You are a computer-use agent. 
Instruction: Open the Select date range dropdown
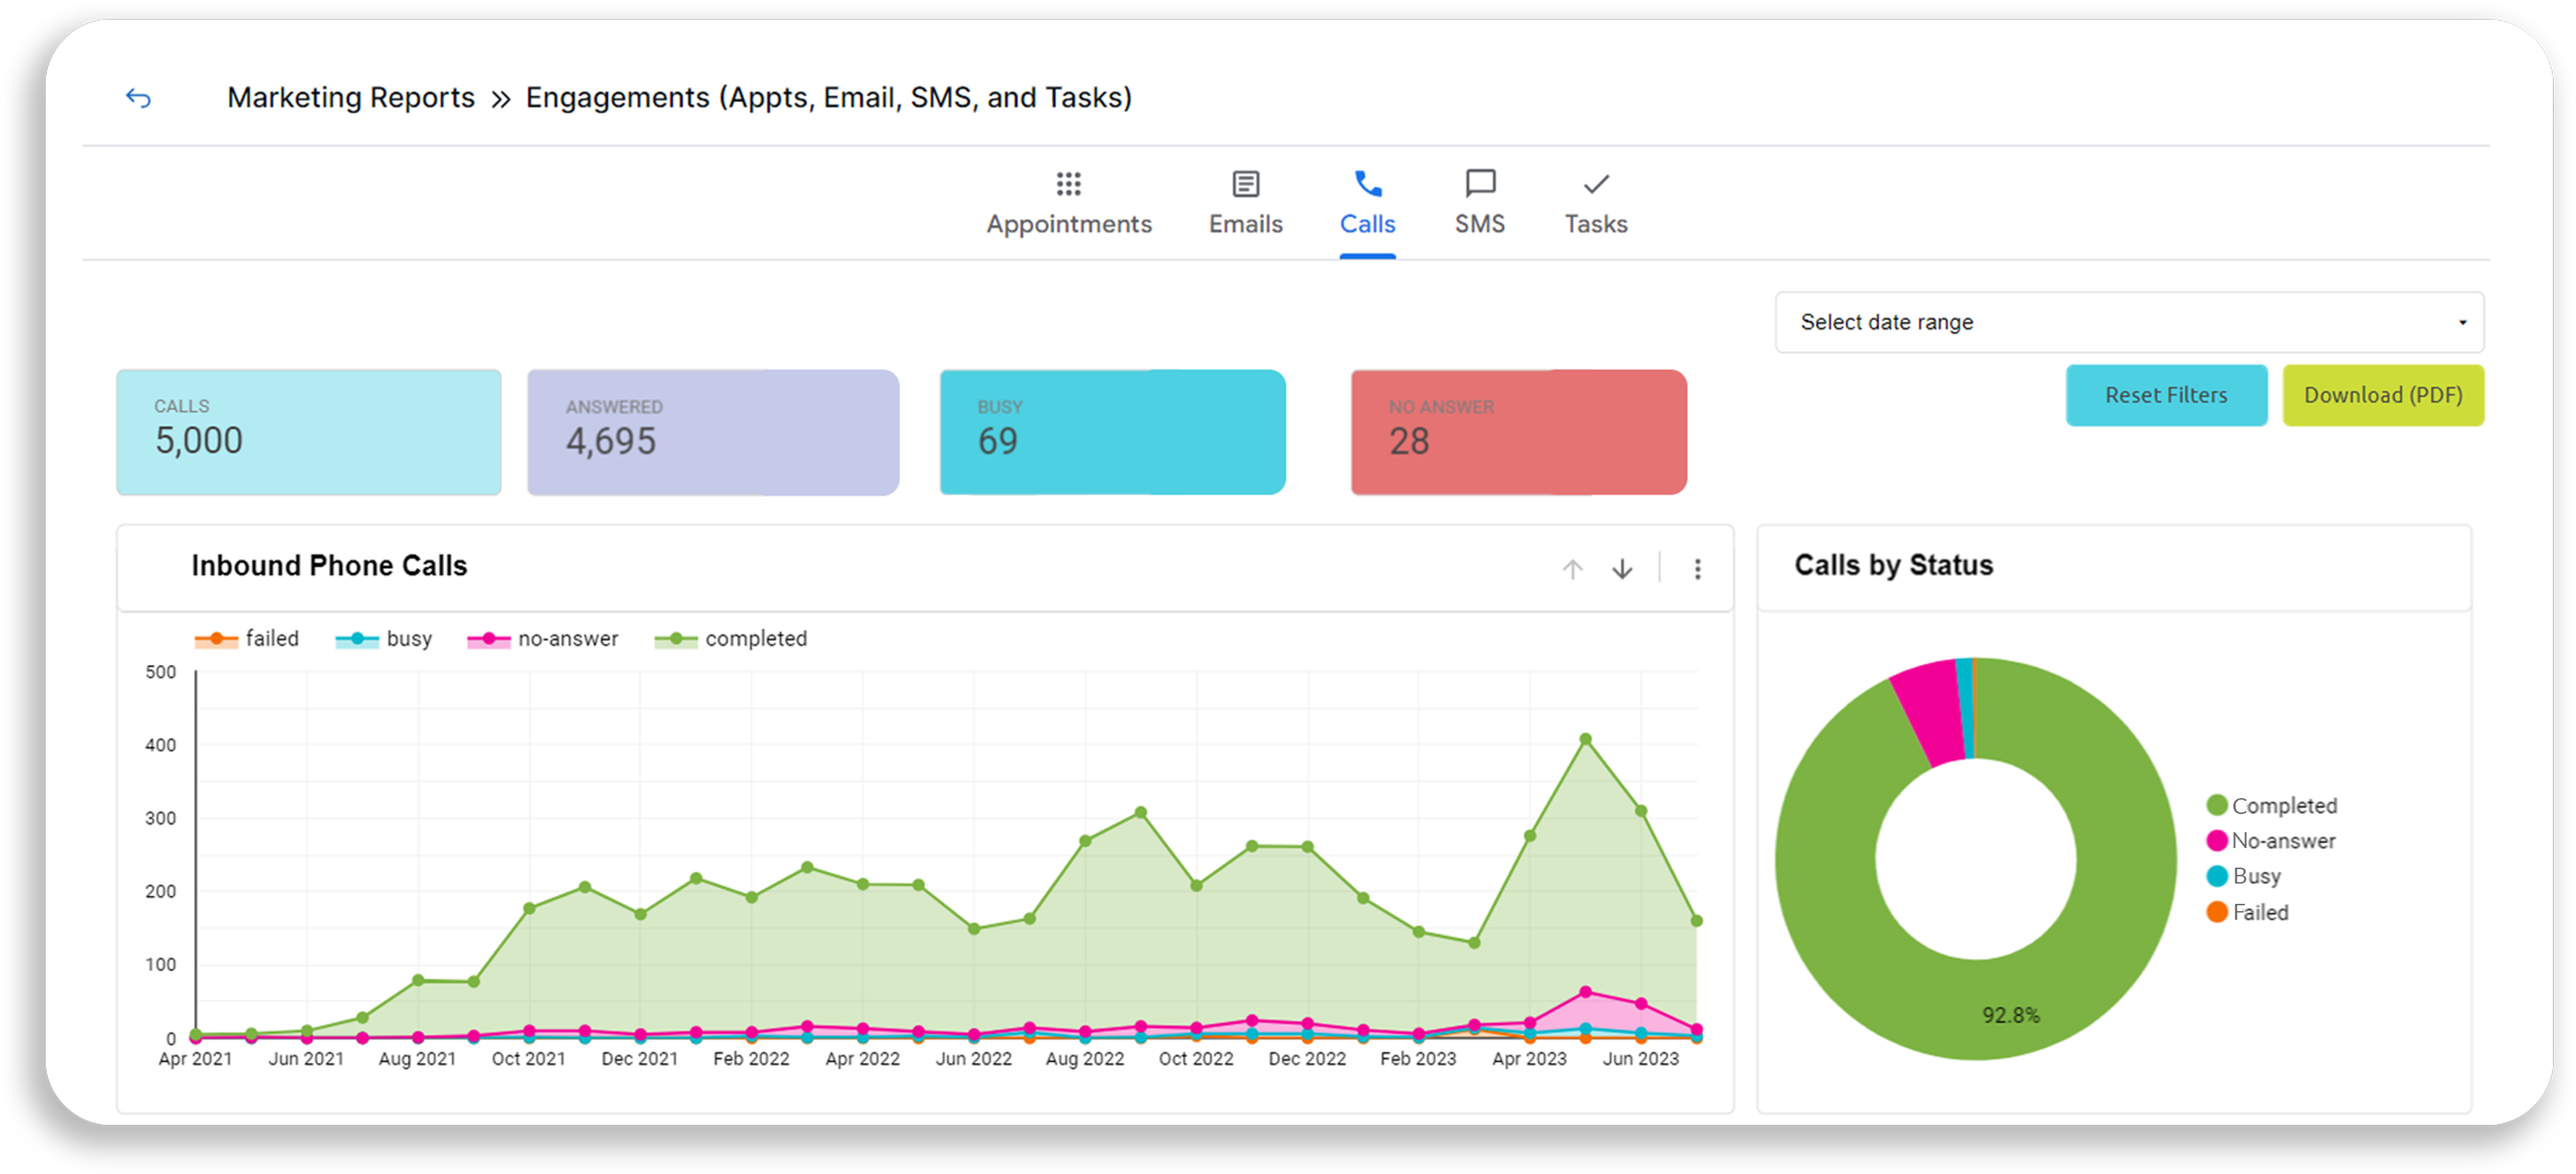click(2129, 322)
